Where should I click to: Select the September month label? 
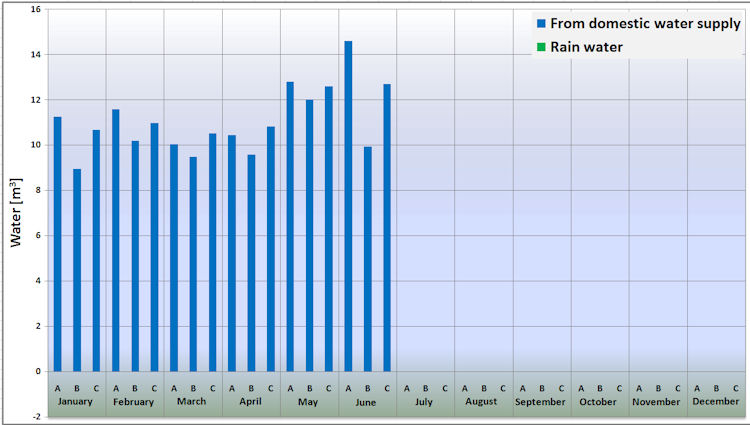click(540, 402)
